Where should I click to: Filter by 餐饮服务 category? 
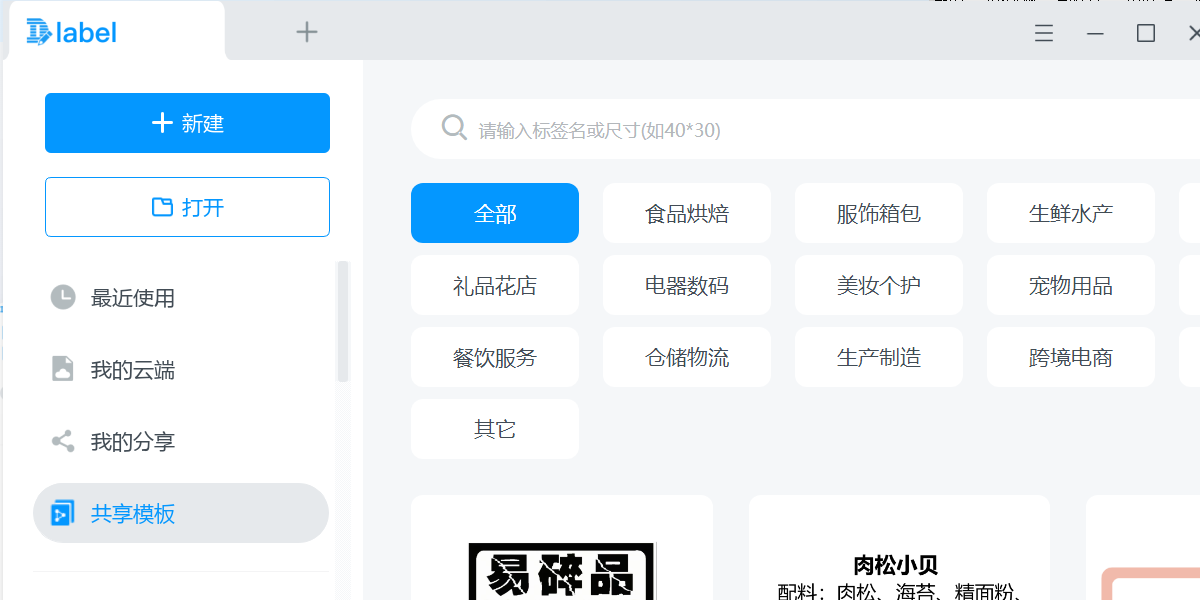(x=495, y=357)
